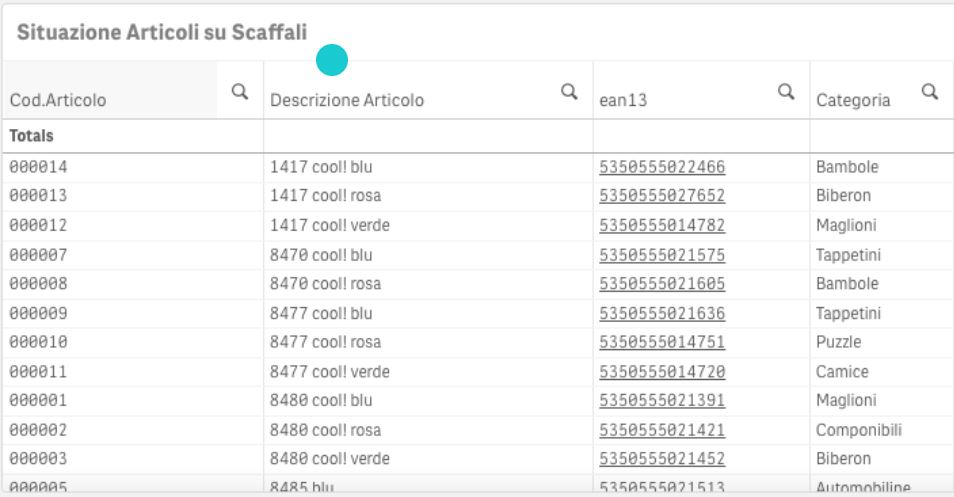Image resolution: width=954 pixels, height=497 pixels.
Task: Select article code 000014 cell
Action: (x=38, y=167)
